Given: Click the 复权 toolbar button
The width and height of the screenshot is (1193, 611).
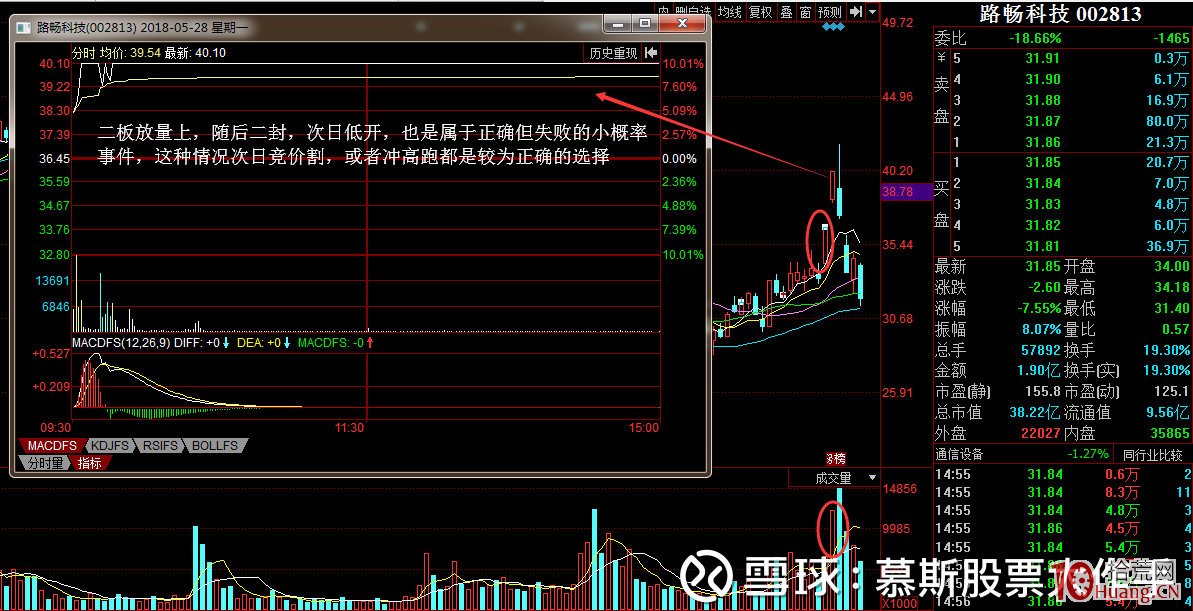Looking at the screenshot, I should [x=761, y=11].
